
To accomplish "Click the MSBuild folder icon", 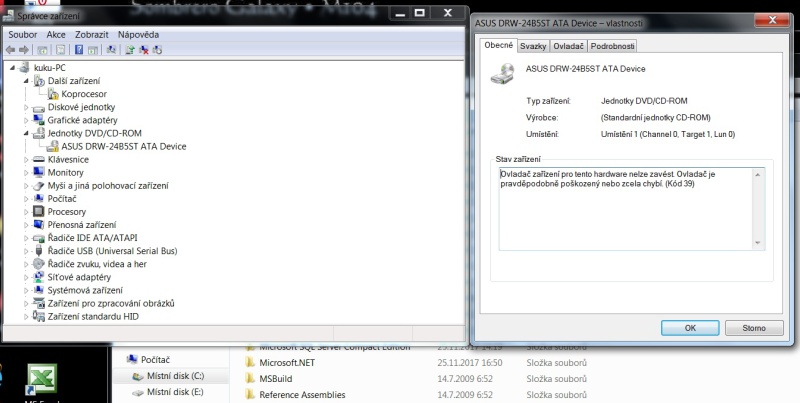I will click(250, 379).
